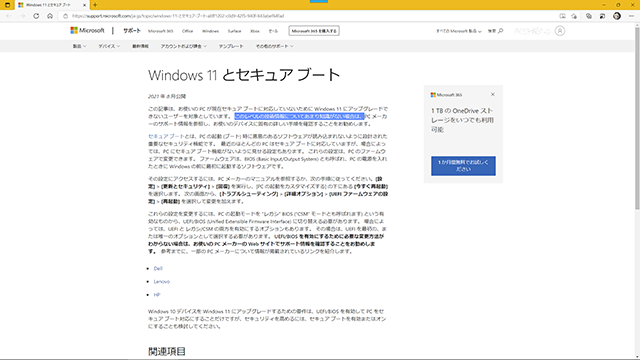Open the browser profile avatar
Image resolution: width=640 pixels, height=360 pixels.
(x=617, y=16)
